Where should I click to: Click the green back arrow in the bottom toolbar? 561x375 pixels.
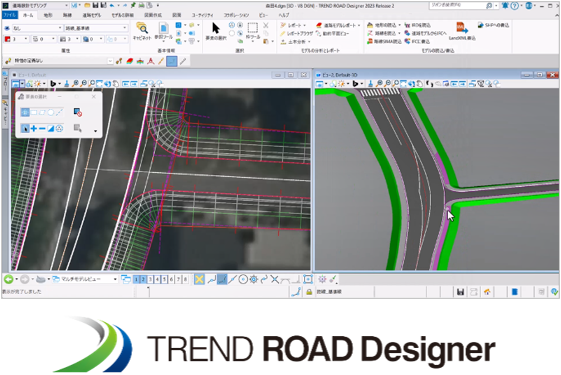[x=9, y=279]
